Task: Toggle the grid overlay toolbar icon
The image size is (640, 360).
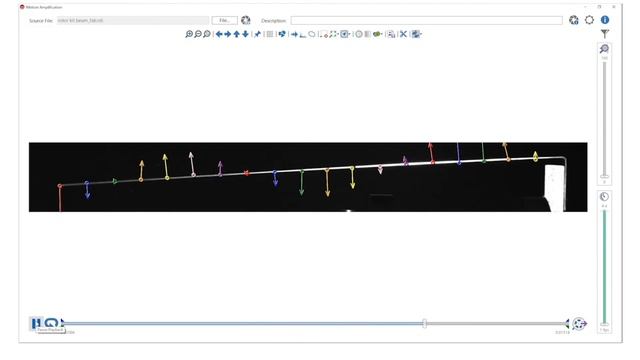Action: (270, 34)
